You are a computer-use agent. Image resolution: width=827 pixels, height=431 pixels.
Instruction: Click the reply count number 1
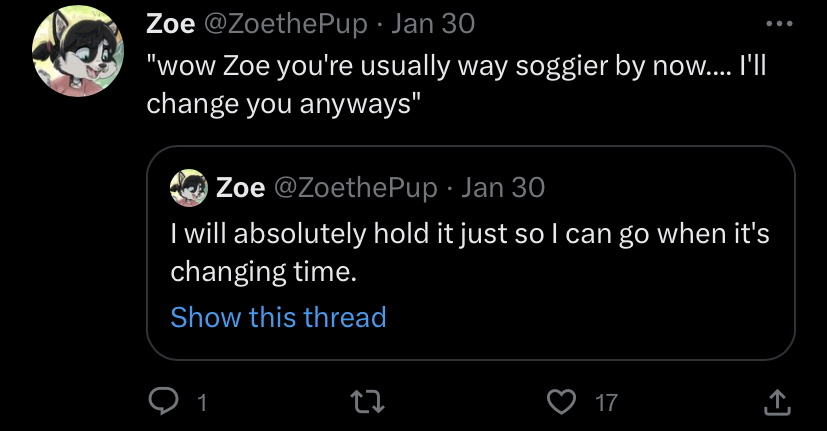[x=202, y=403]
